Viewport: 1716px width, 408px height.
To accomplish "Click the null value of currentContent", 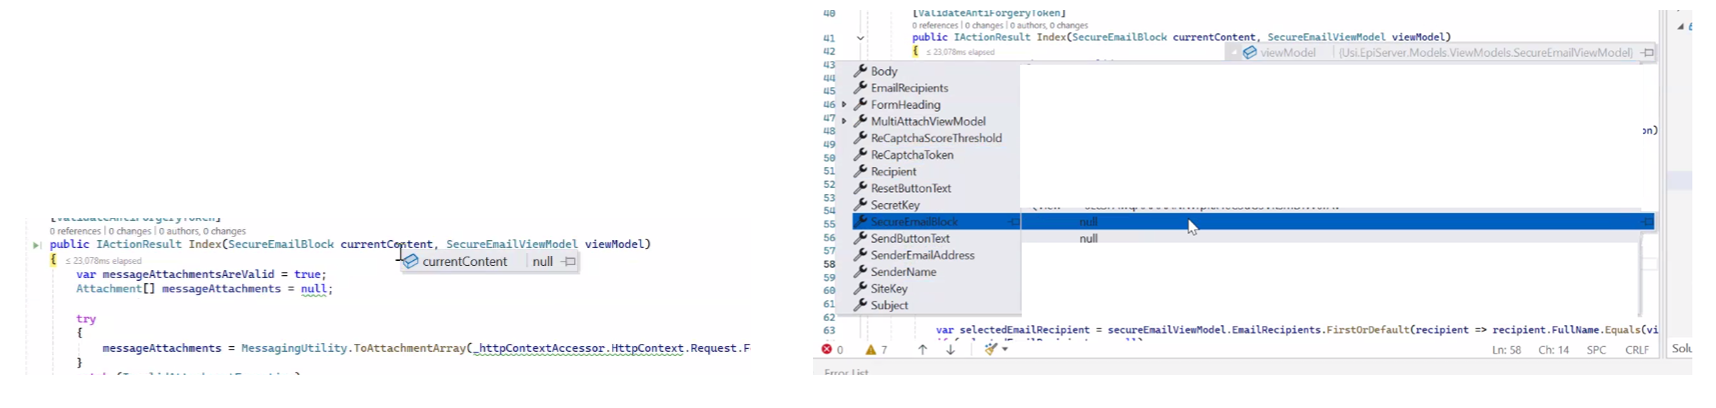I will [542, 262].
